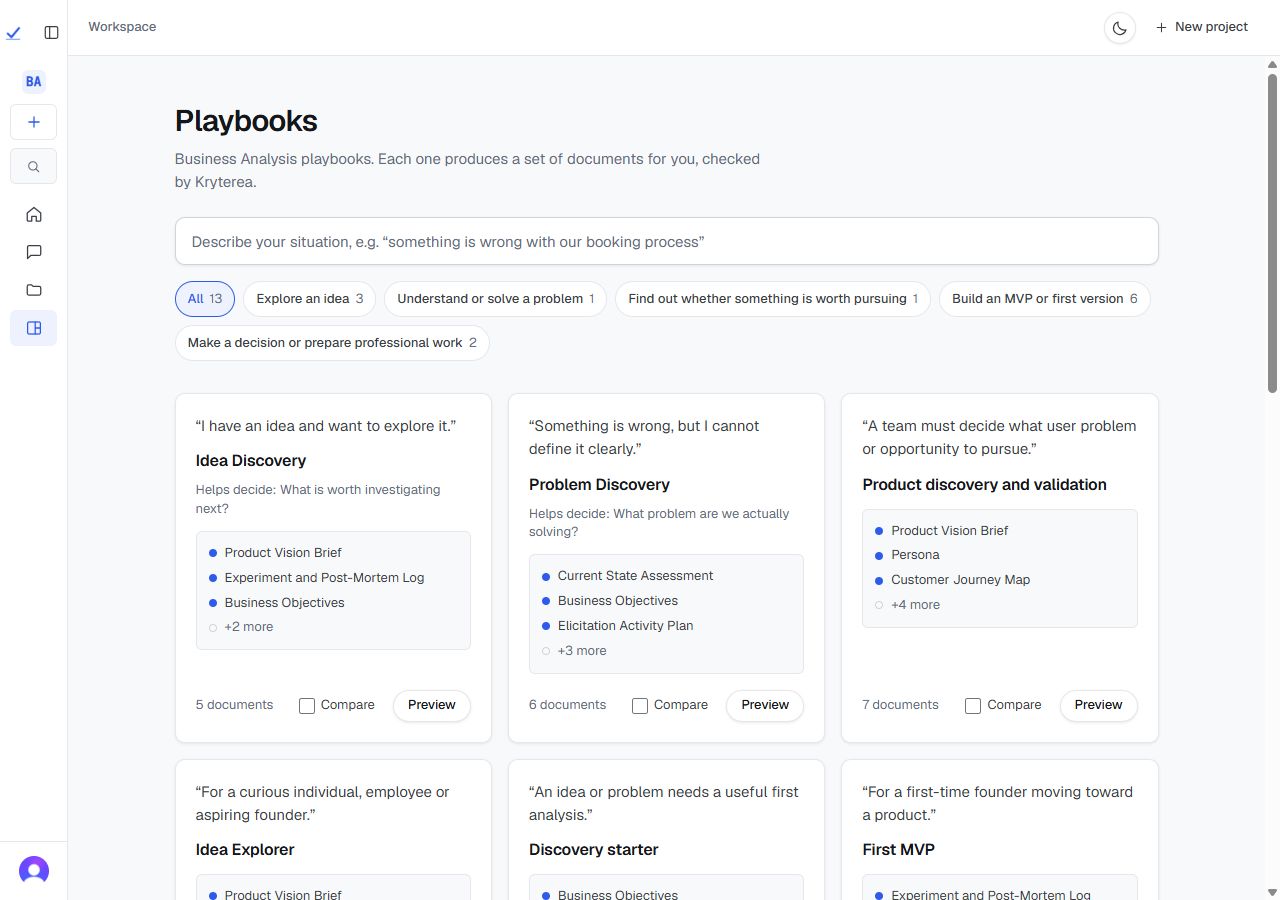
Task: Click Product Vision Brief in Idea Discovery
Action: coord(283,553)
